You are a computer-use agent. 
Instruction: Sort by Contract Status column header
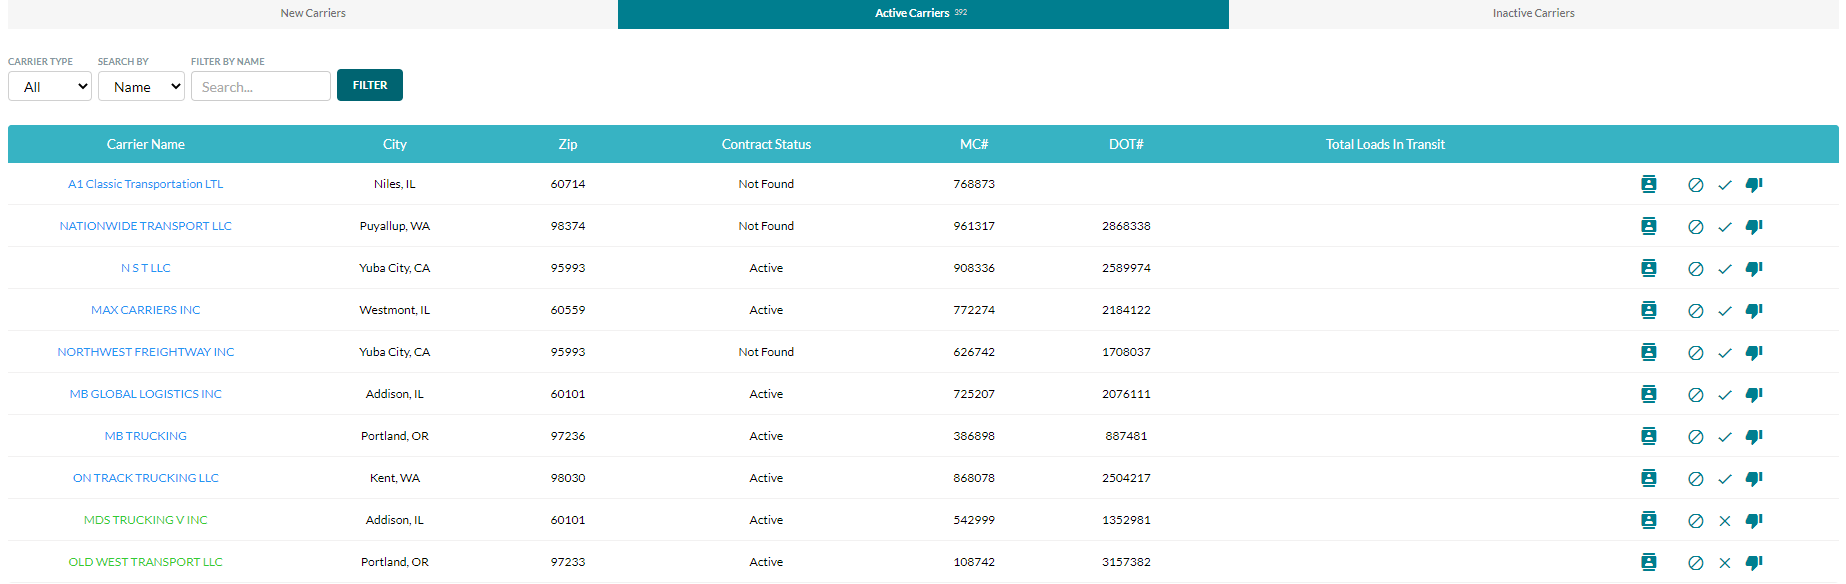click(766, 144)
